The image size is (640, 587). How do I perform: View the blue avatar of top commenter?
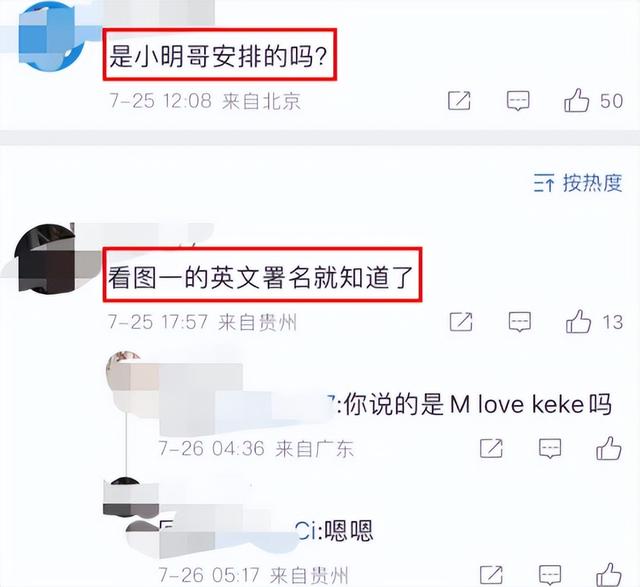[51, 35]
